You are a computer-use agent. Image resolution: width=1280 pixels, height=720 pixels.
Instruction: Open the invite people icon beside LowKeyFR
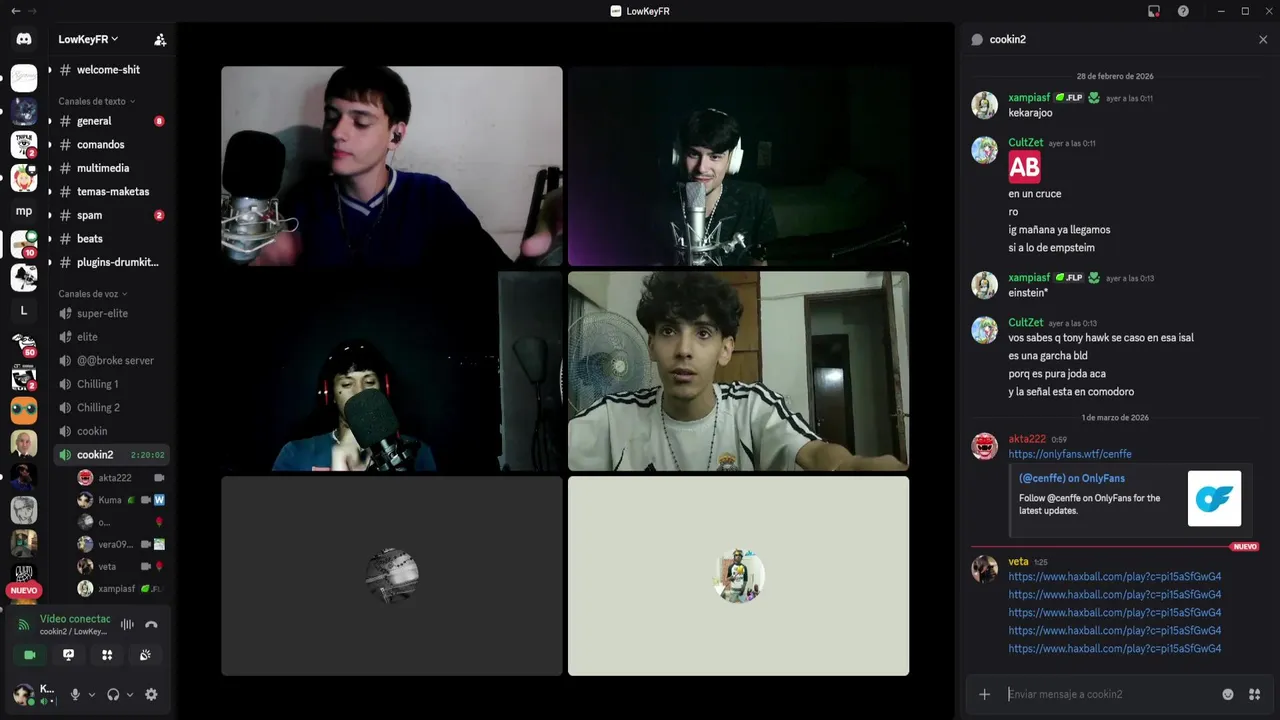pos(160,40)
